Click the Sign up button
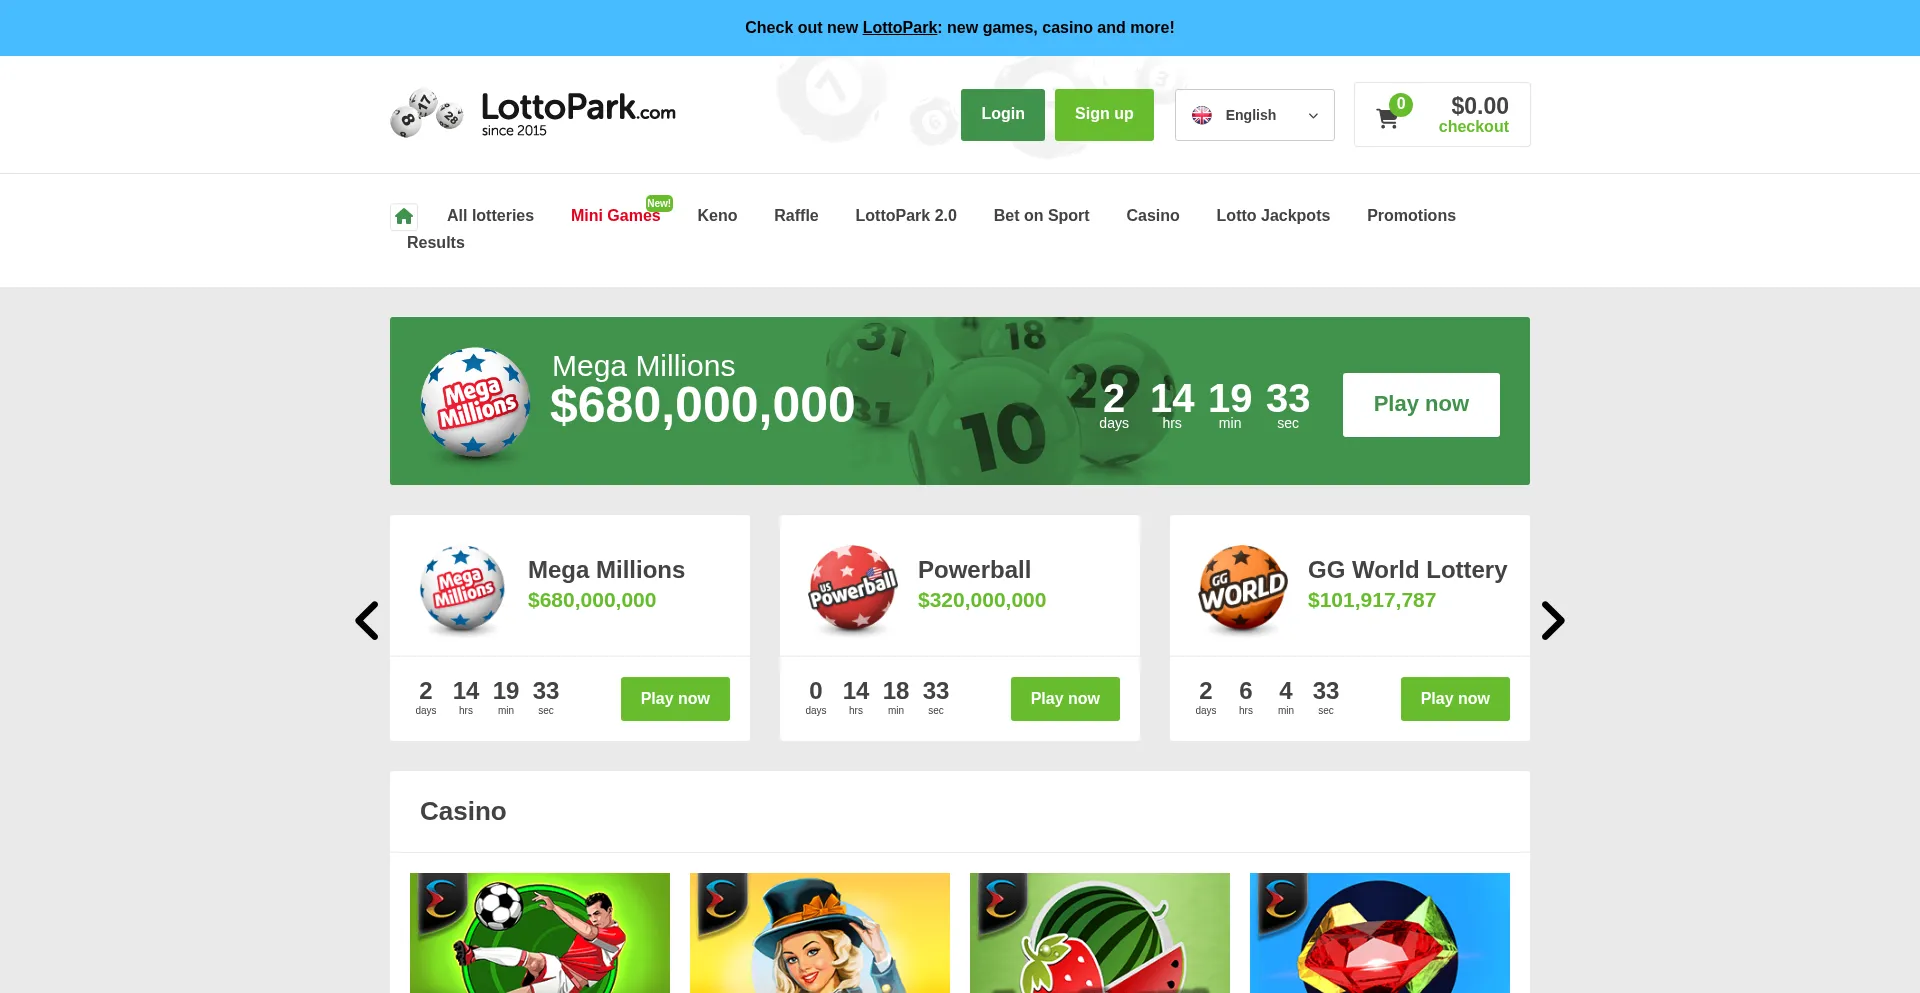This screenshot has height=993, width=1920. 1104,115
